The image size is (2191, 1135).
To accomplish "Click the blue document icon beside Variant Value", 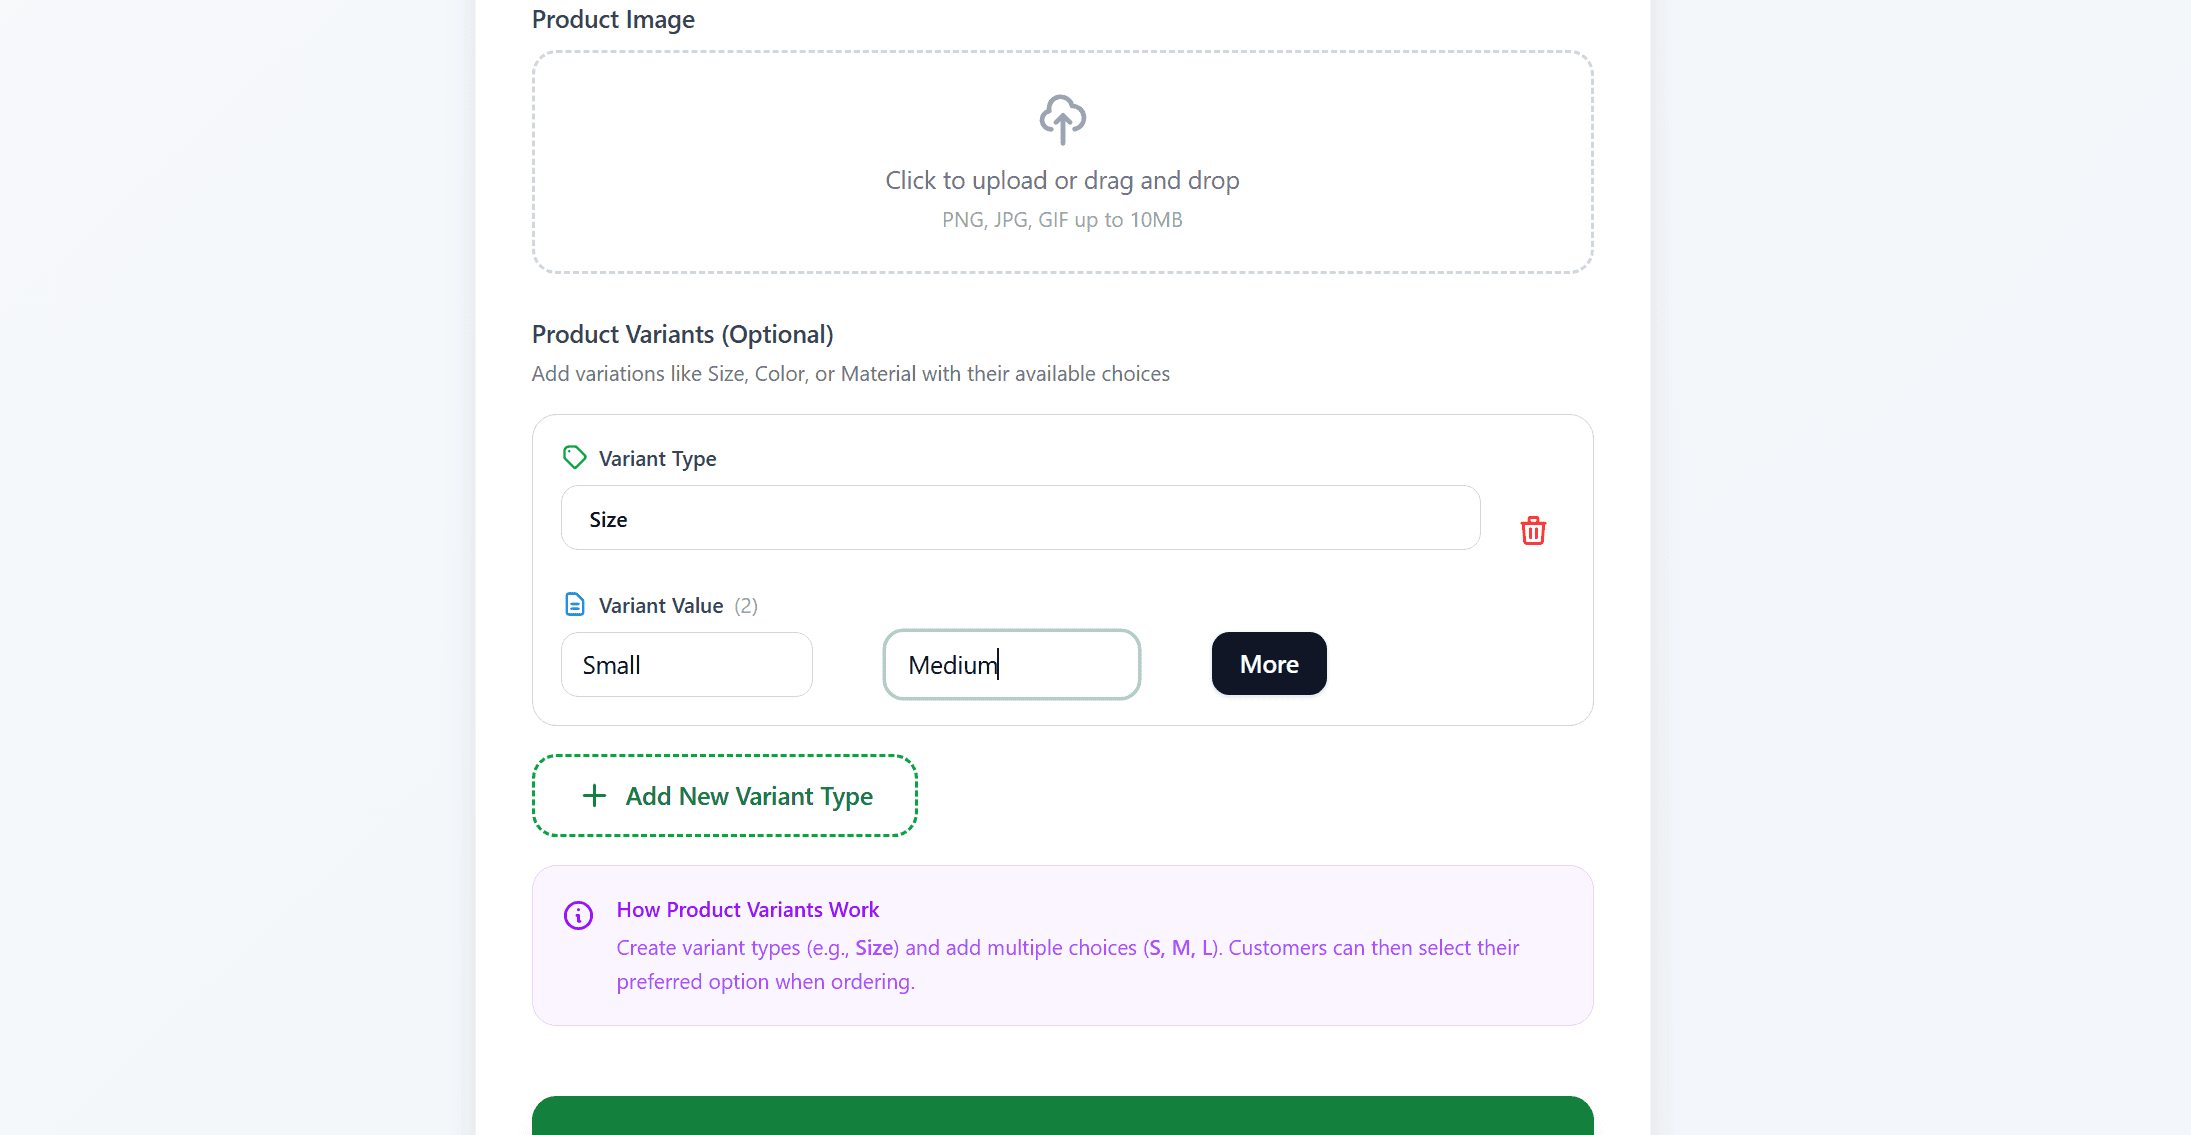I will pos(574,603).
